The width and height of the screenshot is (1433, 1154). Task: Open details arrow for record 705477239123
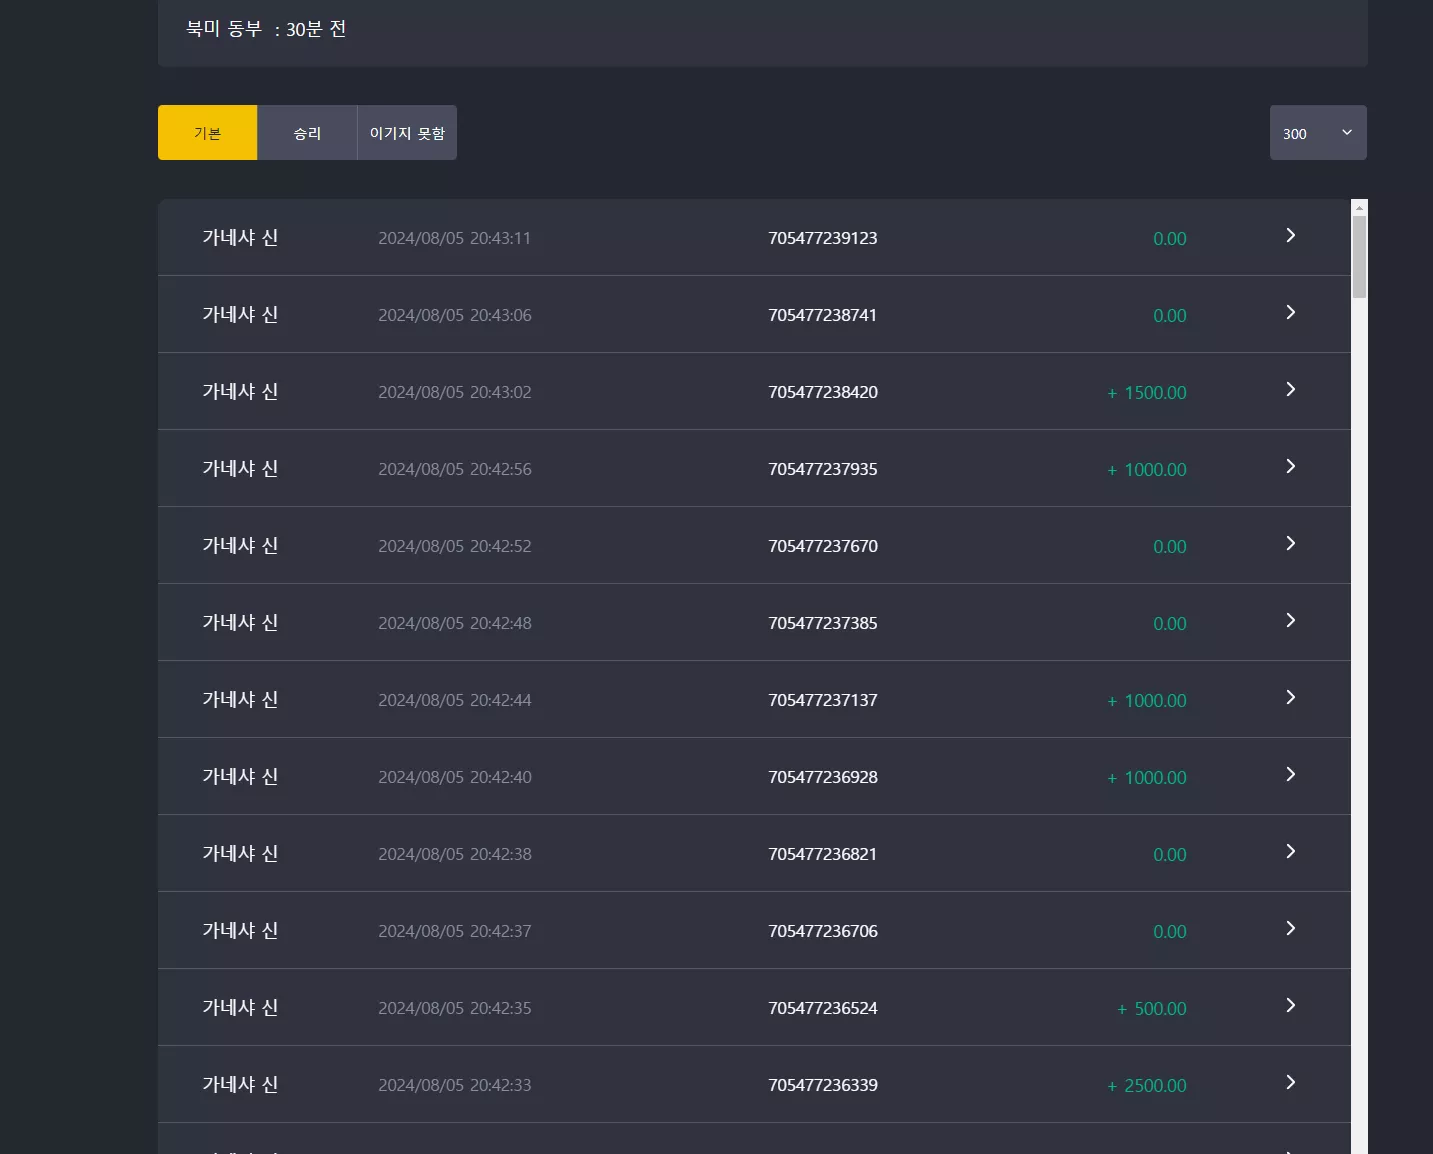coord(1290,236)
